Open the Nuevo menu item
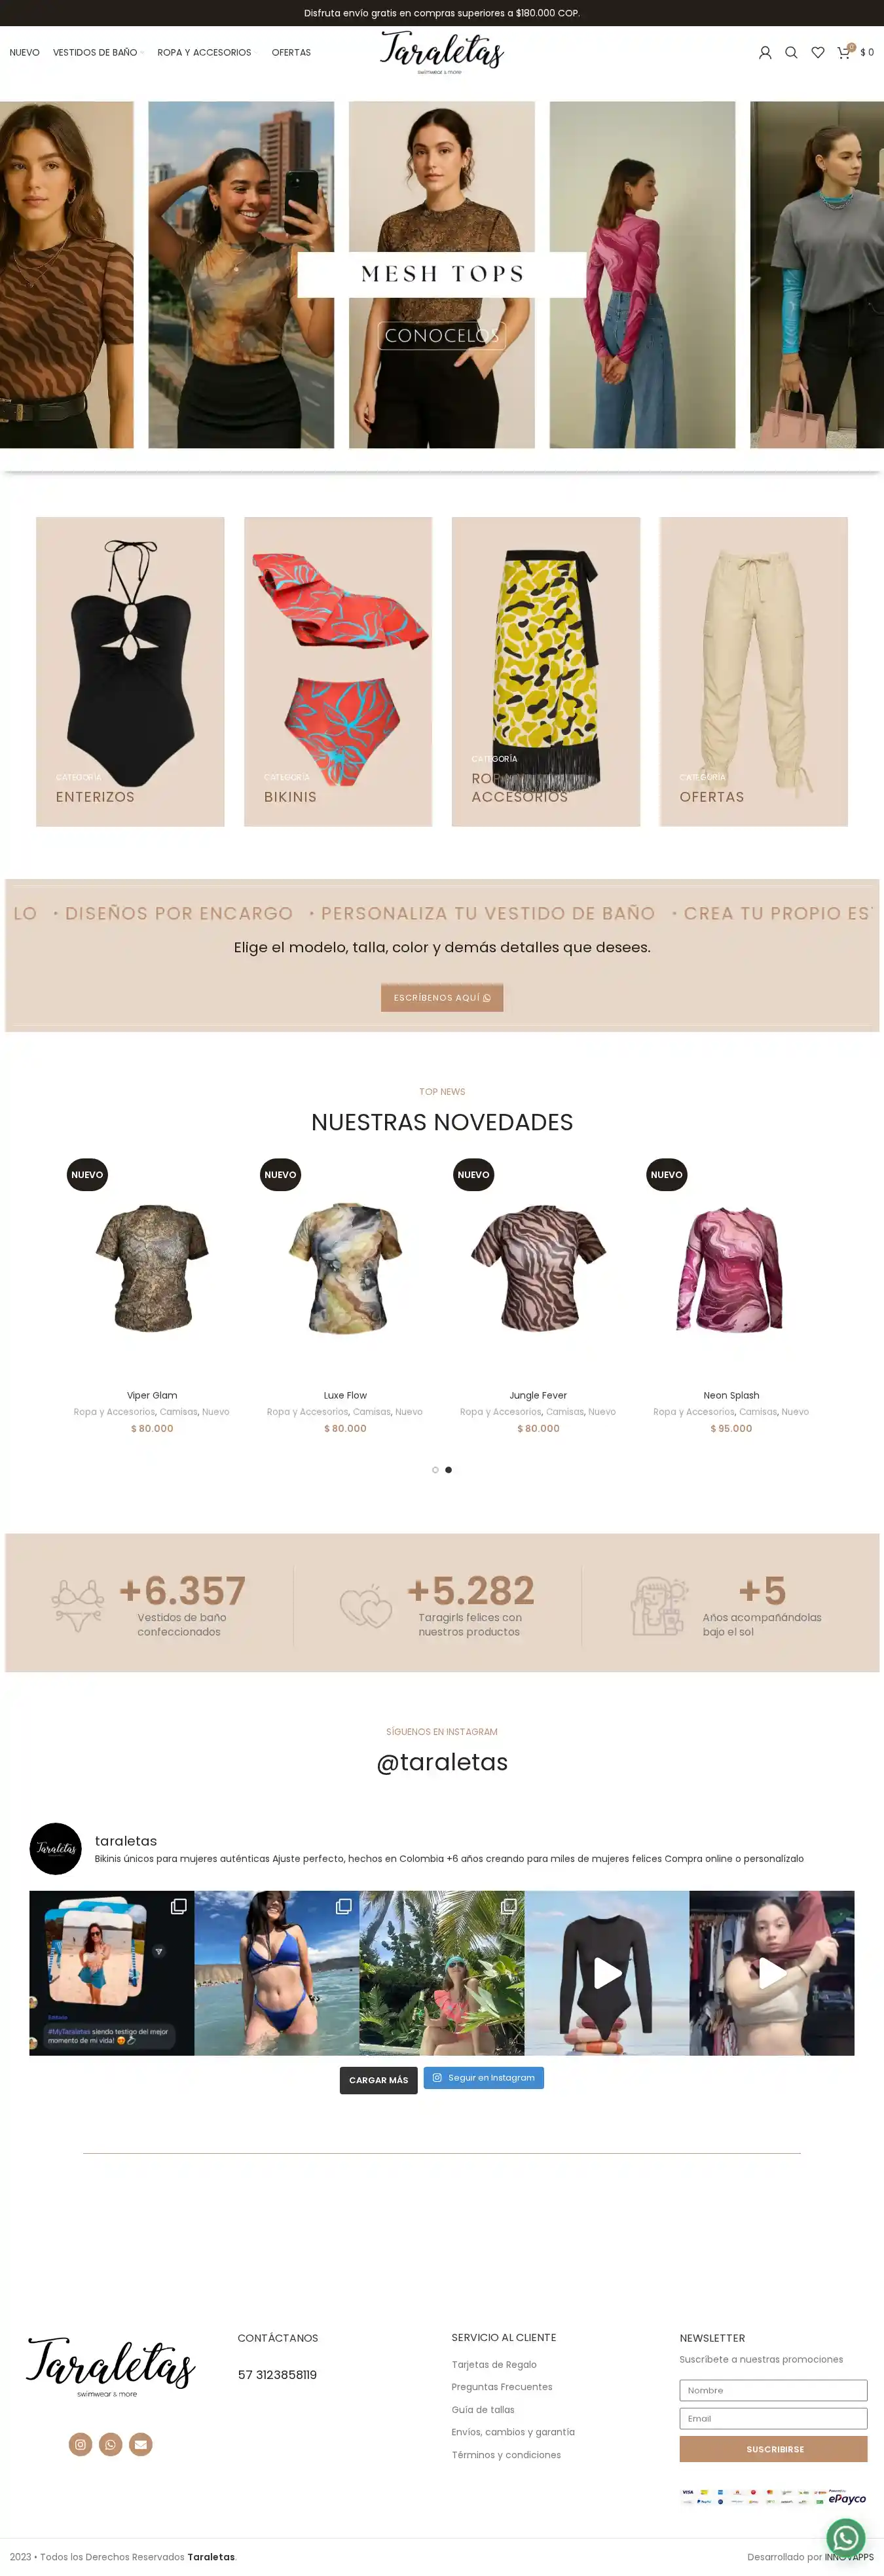This screenshot has width=884, height=2576. coord(24,53)
